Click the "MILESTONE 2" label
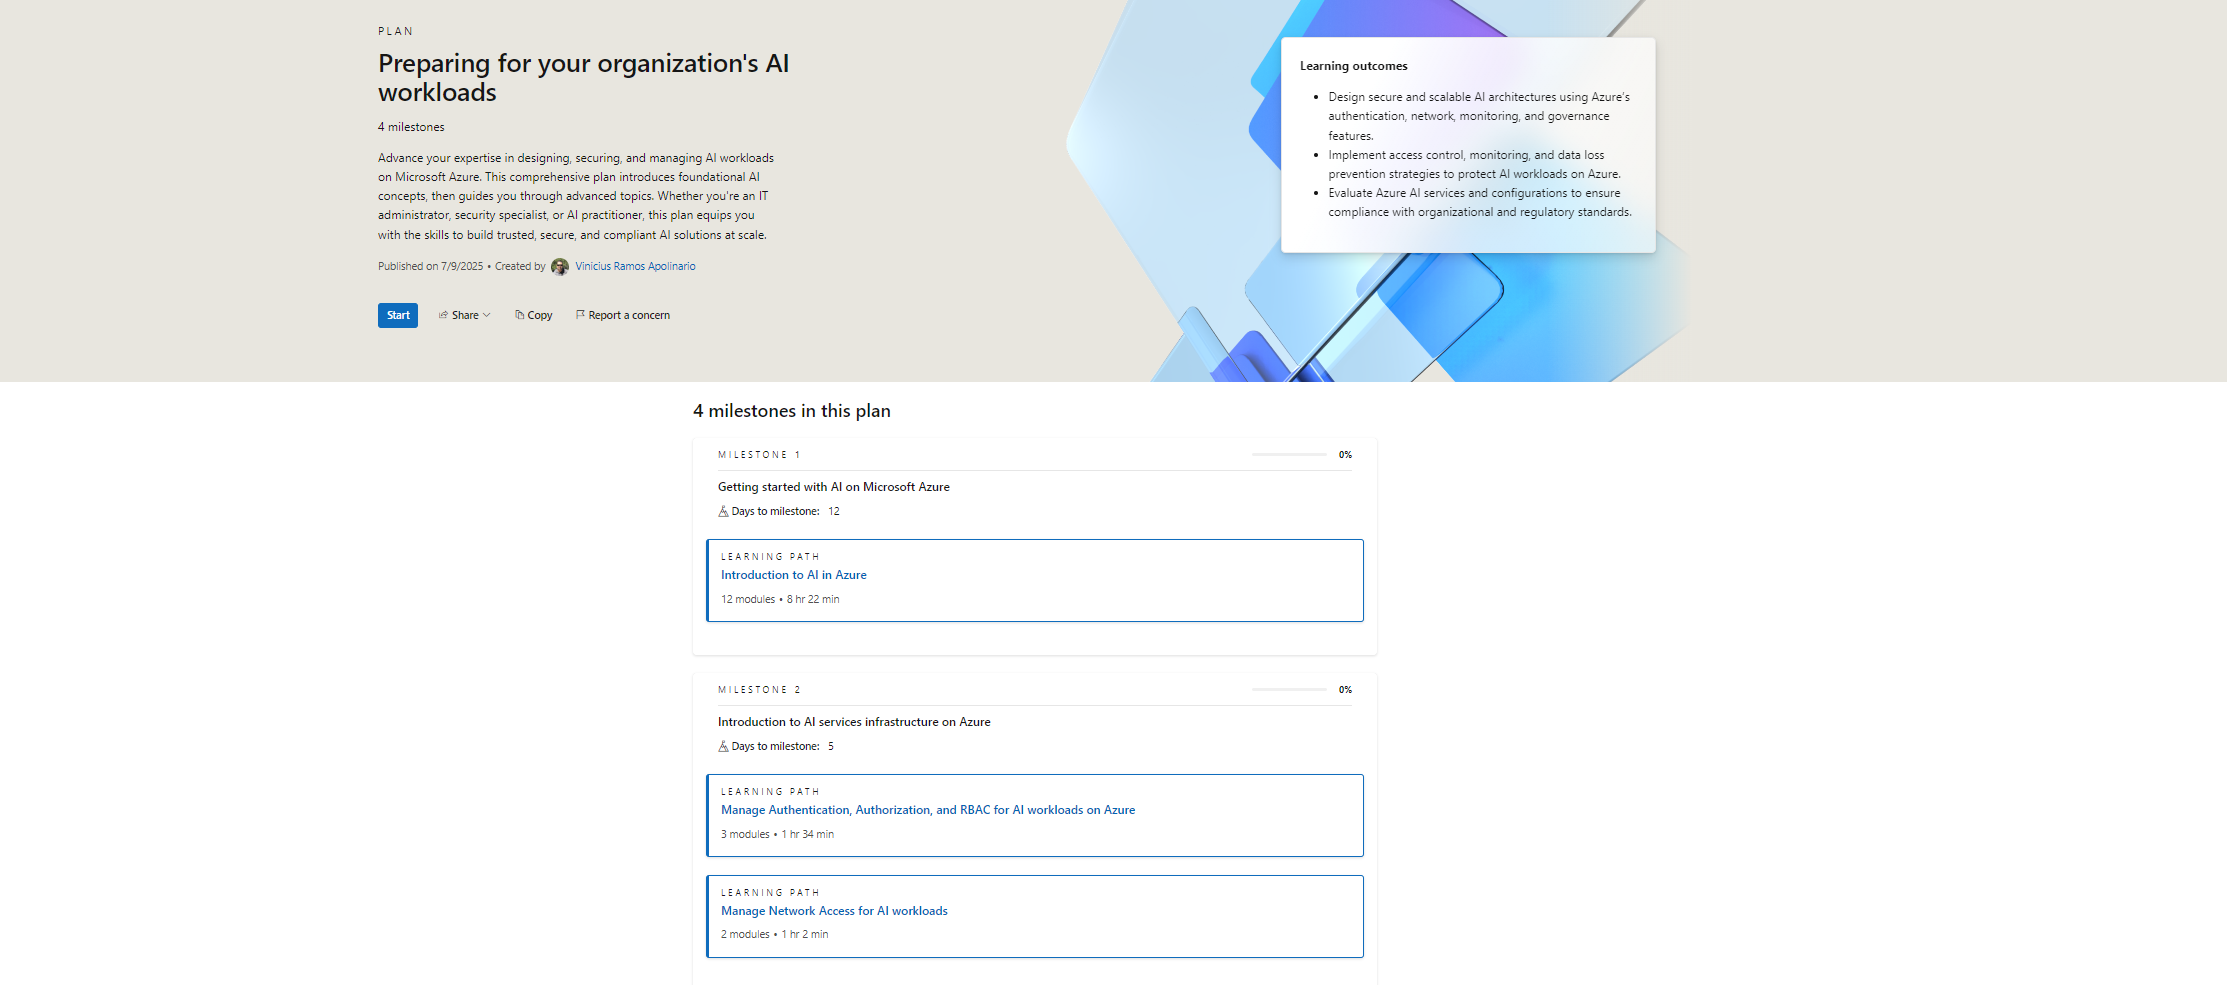This screenshot has height=985, width=2227. 759,690
